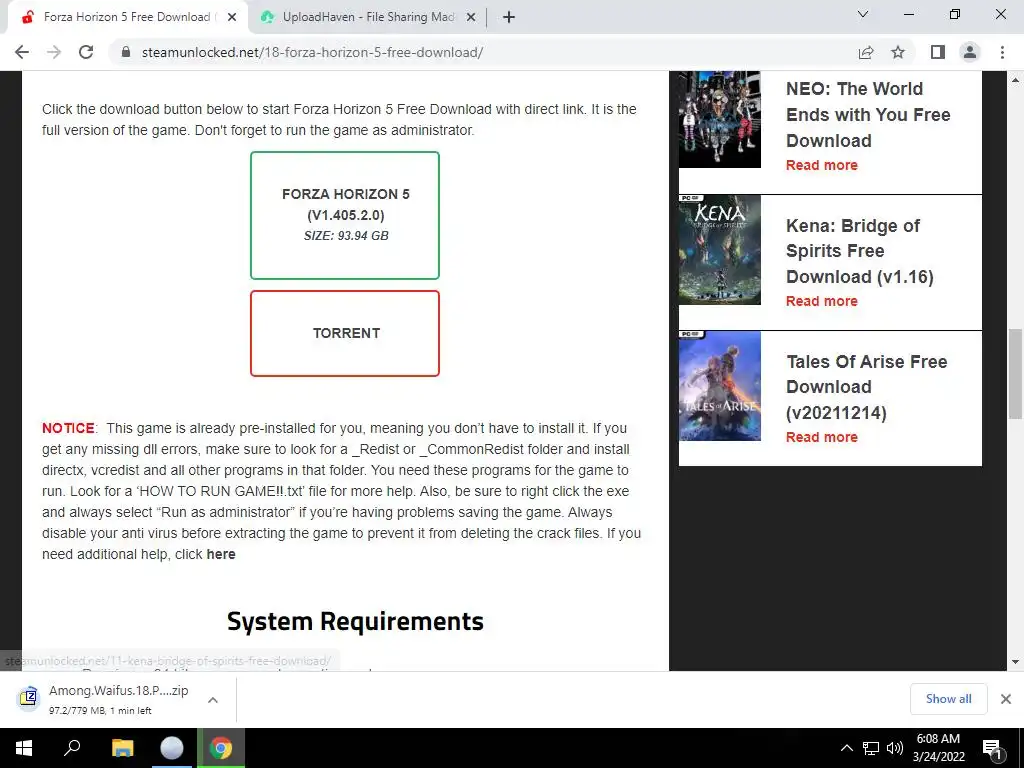
Task: Click Tales of Arise thumbnail
Action: tap(720, 386)
